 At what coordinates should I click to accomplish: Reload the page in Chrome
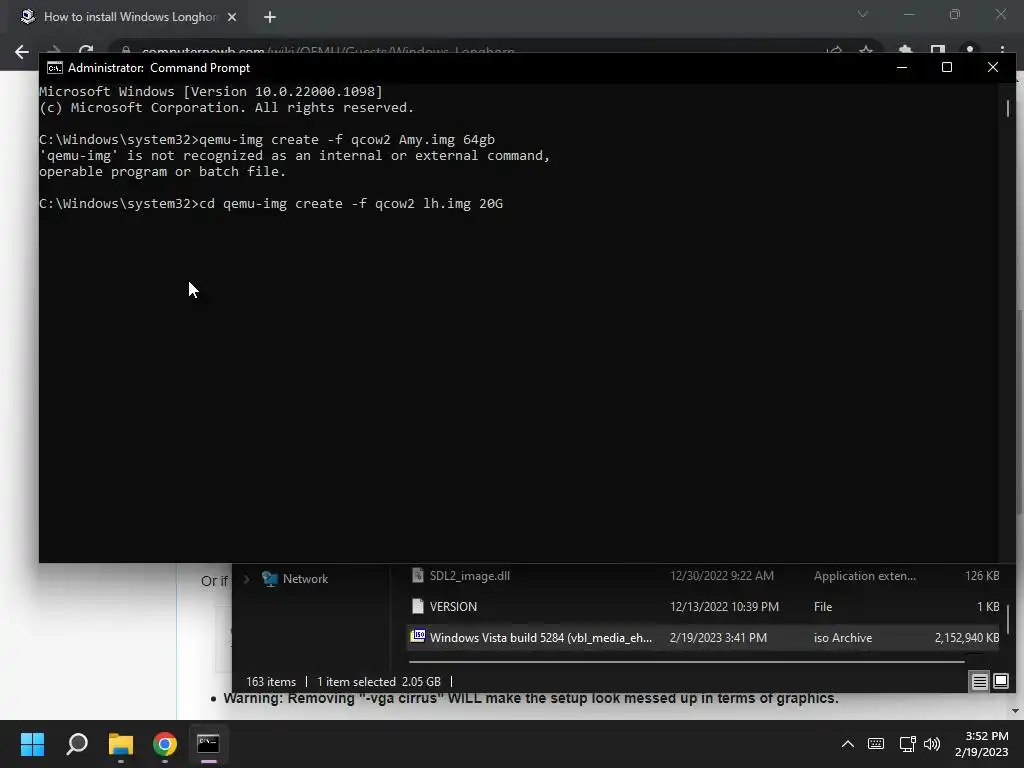tap(86, 50)
